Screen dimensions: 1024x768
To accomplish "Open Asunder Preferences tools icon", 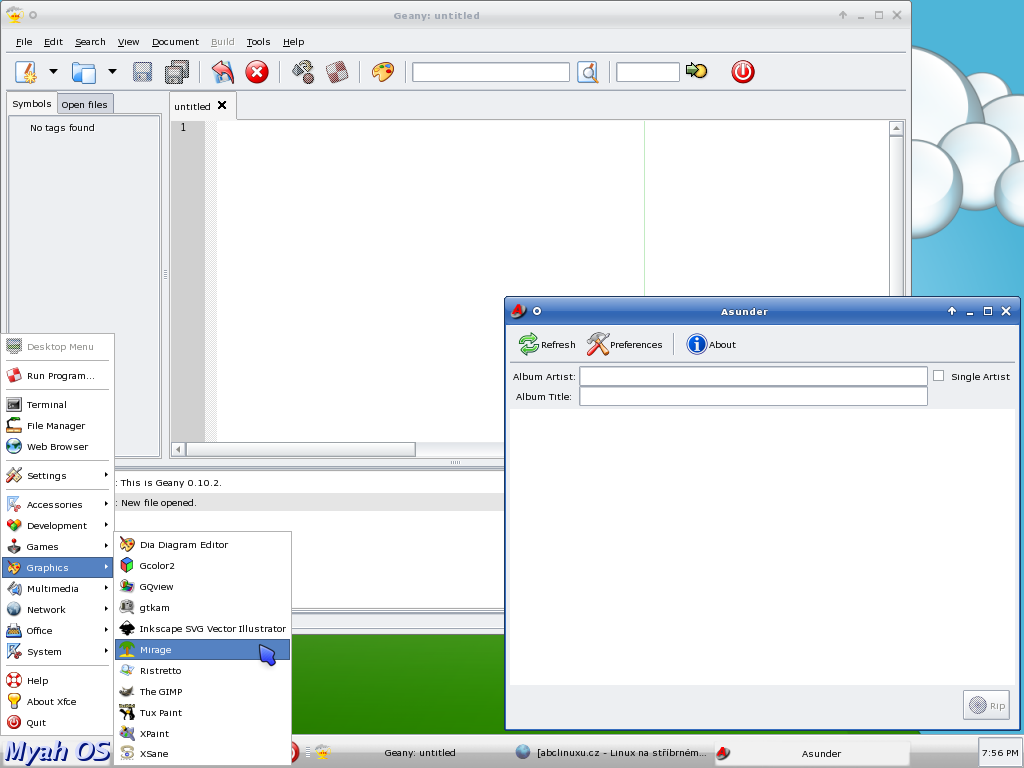I will pos(598,344).
